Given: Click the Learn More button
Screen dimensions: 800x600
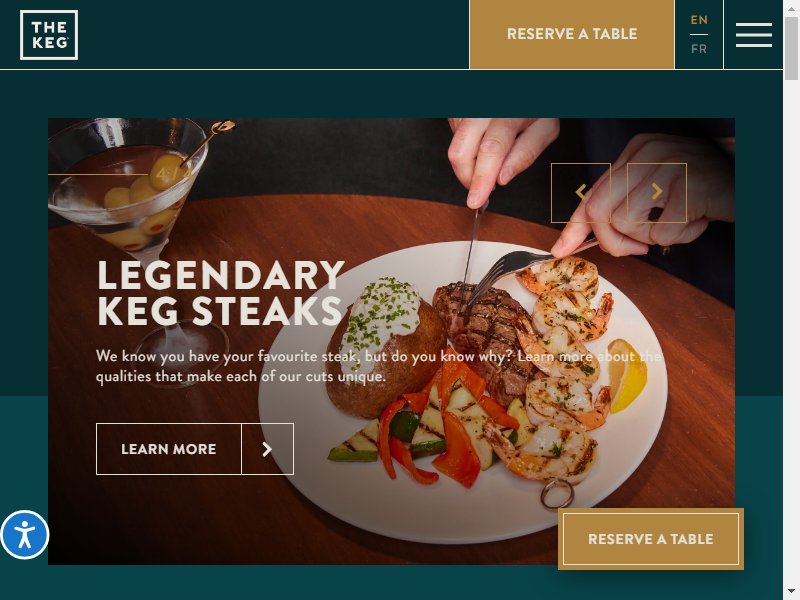Looking at the screenshot, I should pos(169,449).
